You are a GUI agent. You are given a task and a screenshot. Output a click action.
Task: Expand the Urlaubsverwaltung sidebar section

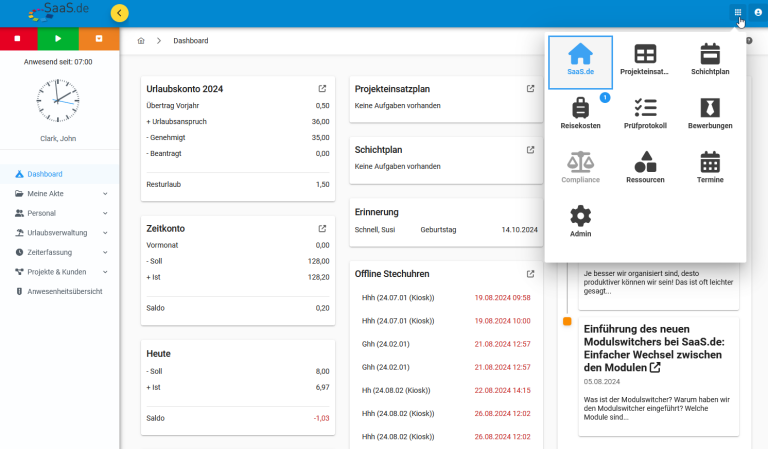click(60, 232)
